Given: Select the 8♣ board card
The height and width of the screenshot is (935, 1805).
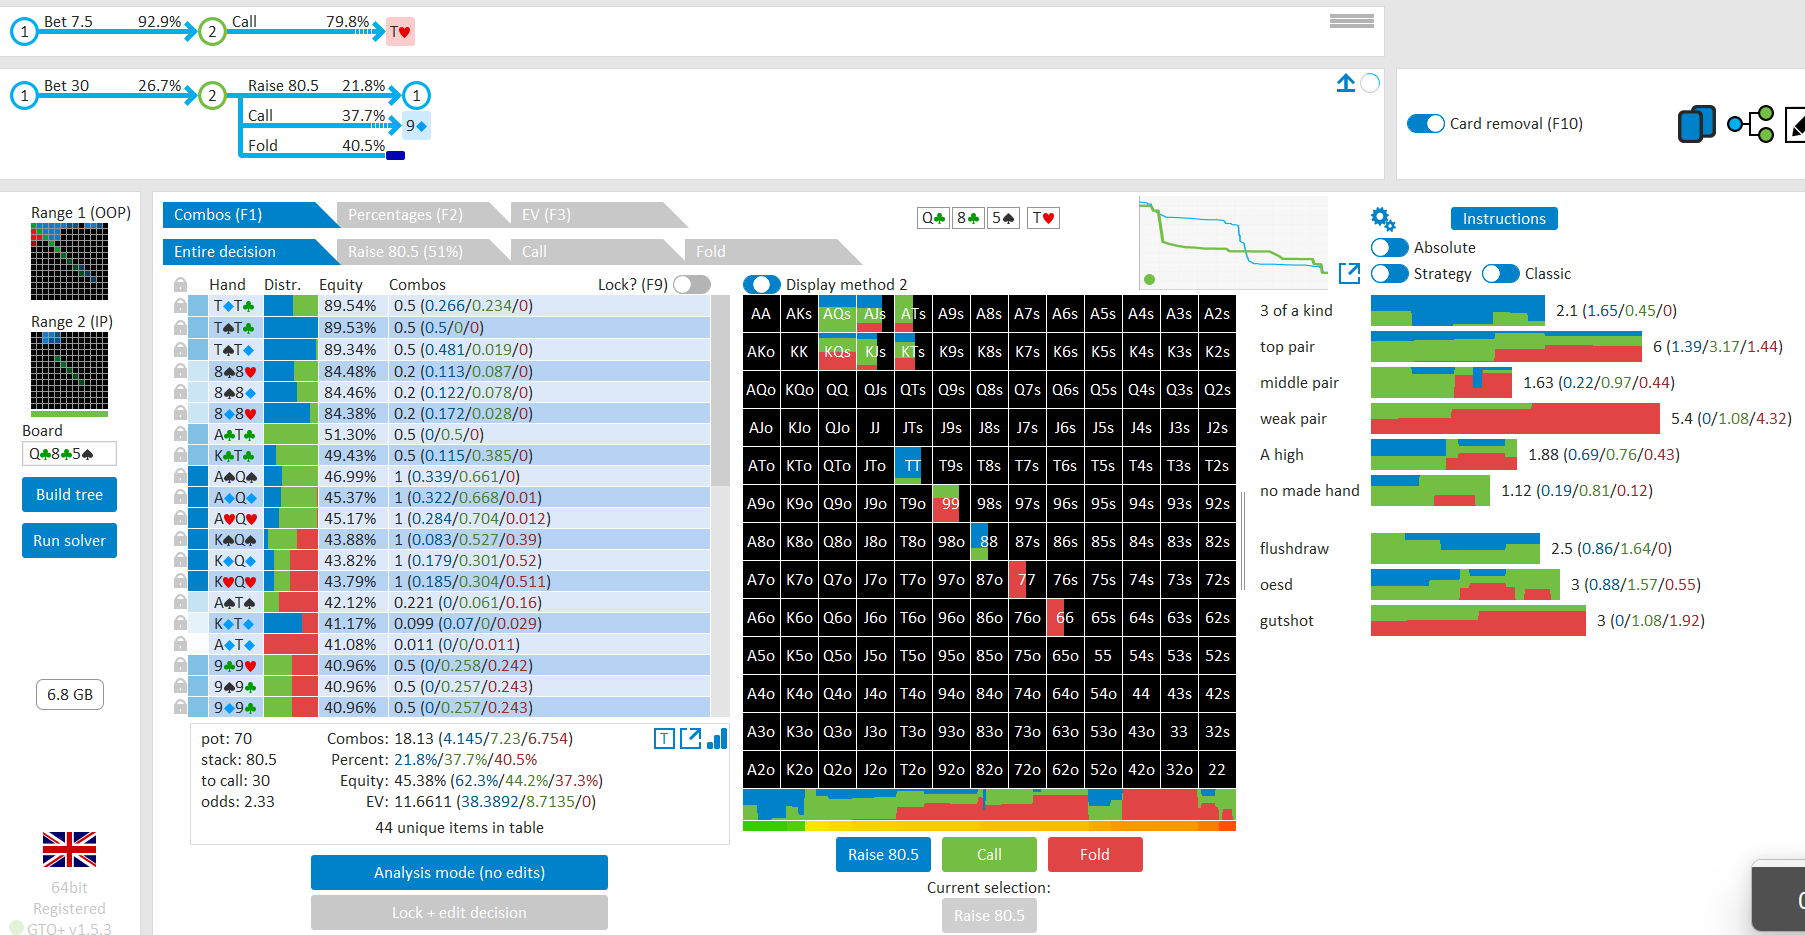Looking at the screenshot, I should click(x=968, y=218).
